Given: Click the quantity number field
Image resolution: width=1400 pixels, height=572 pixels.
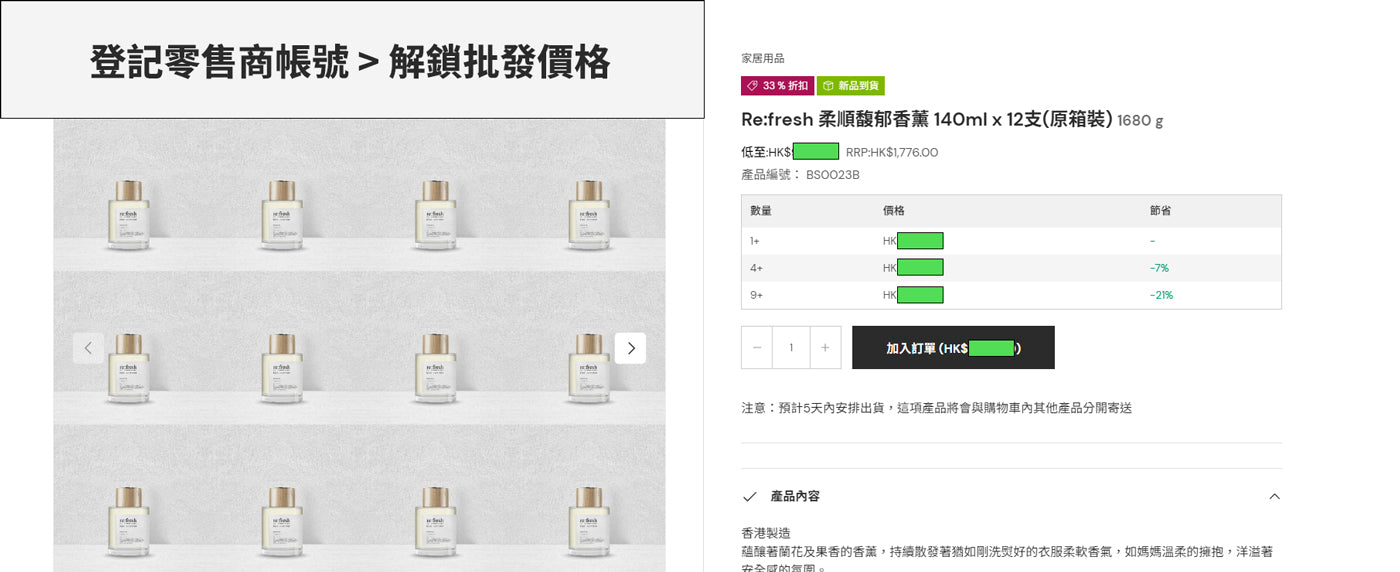Looking at the screenshot, I should (791, 348).
